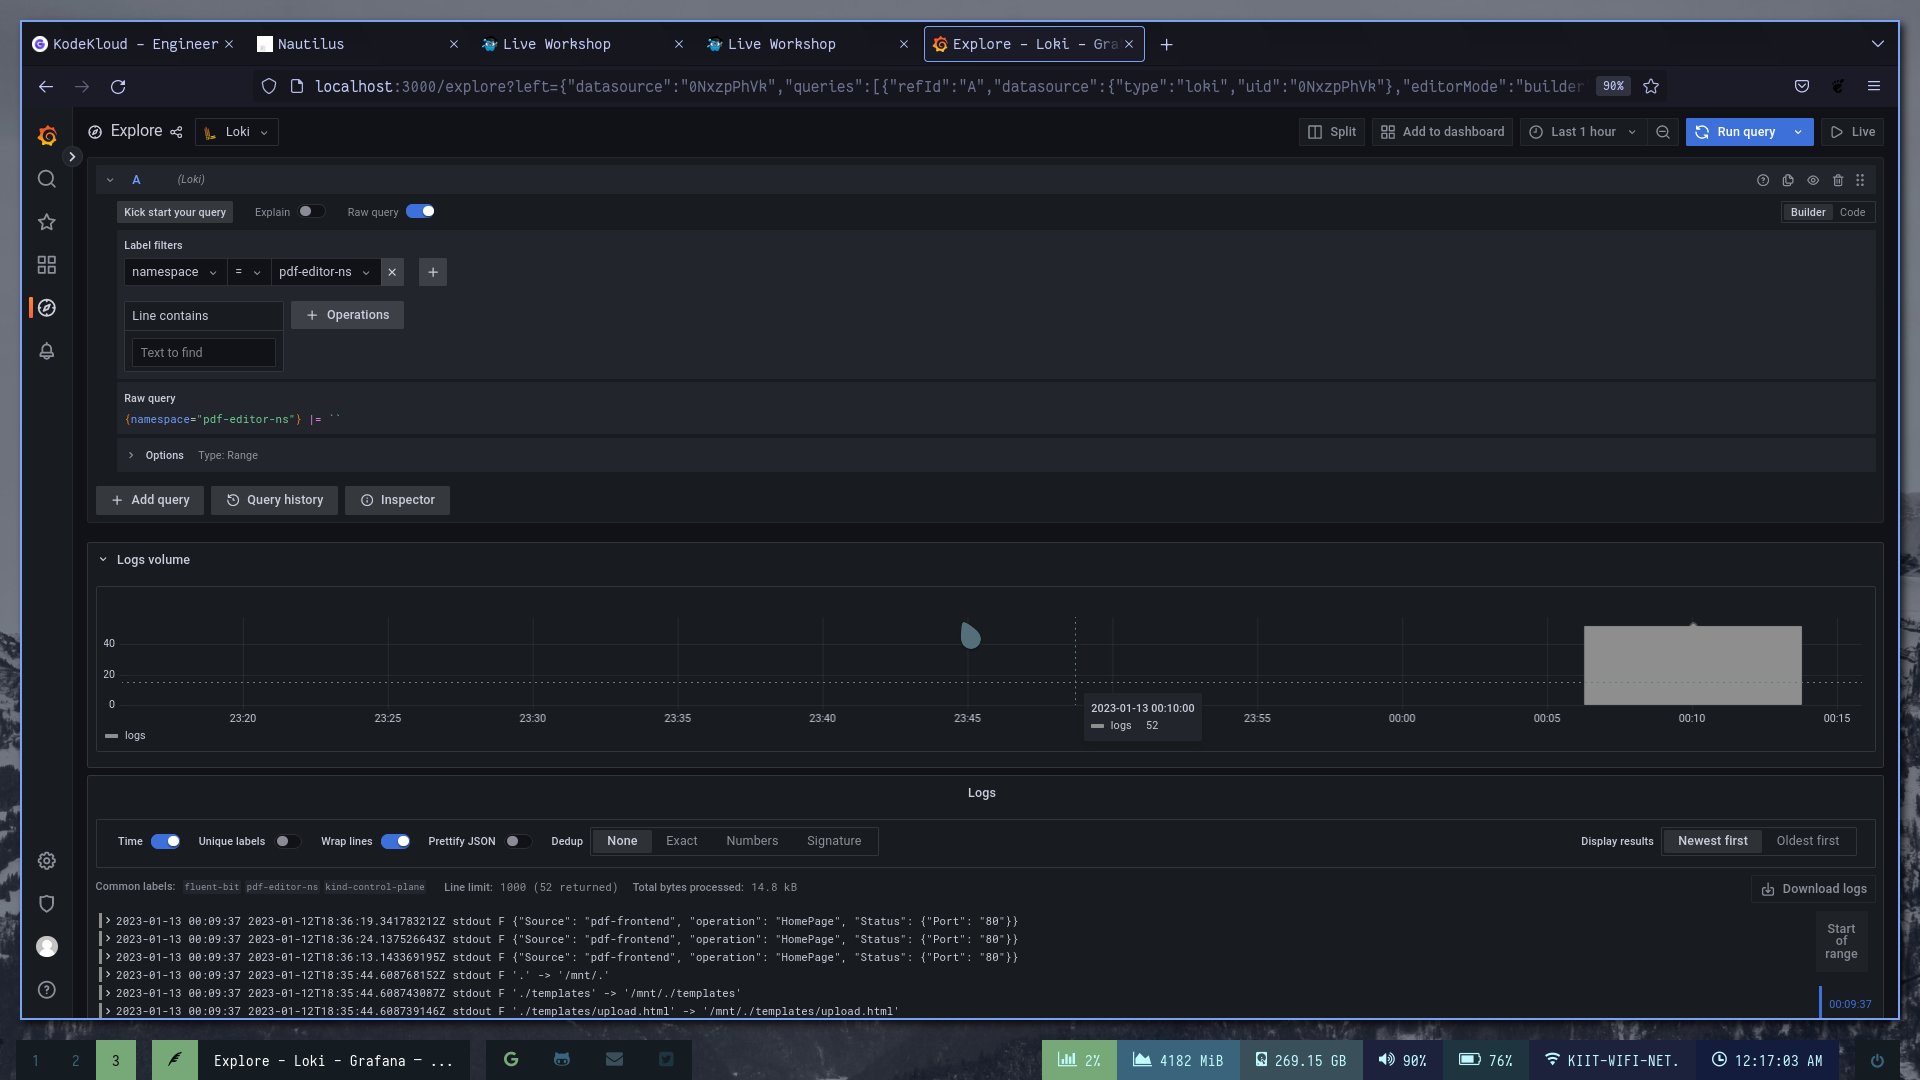Open Help question mark icon in sidebar

47,990
